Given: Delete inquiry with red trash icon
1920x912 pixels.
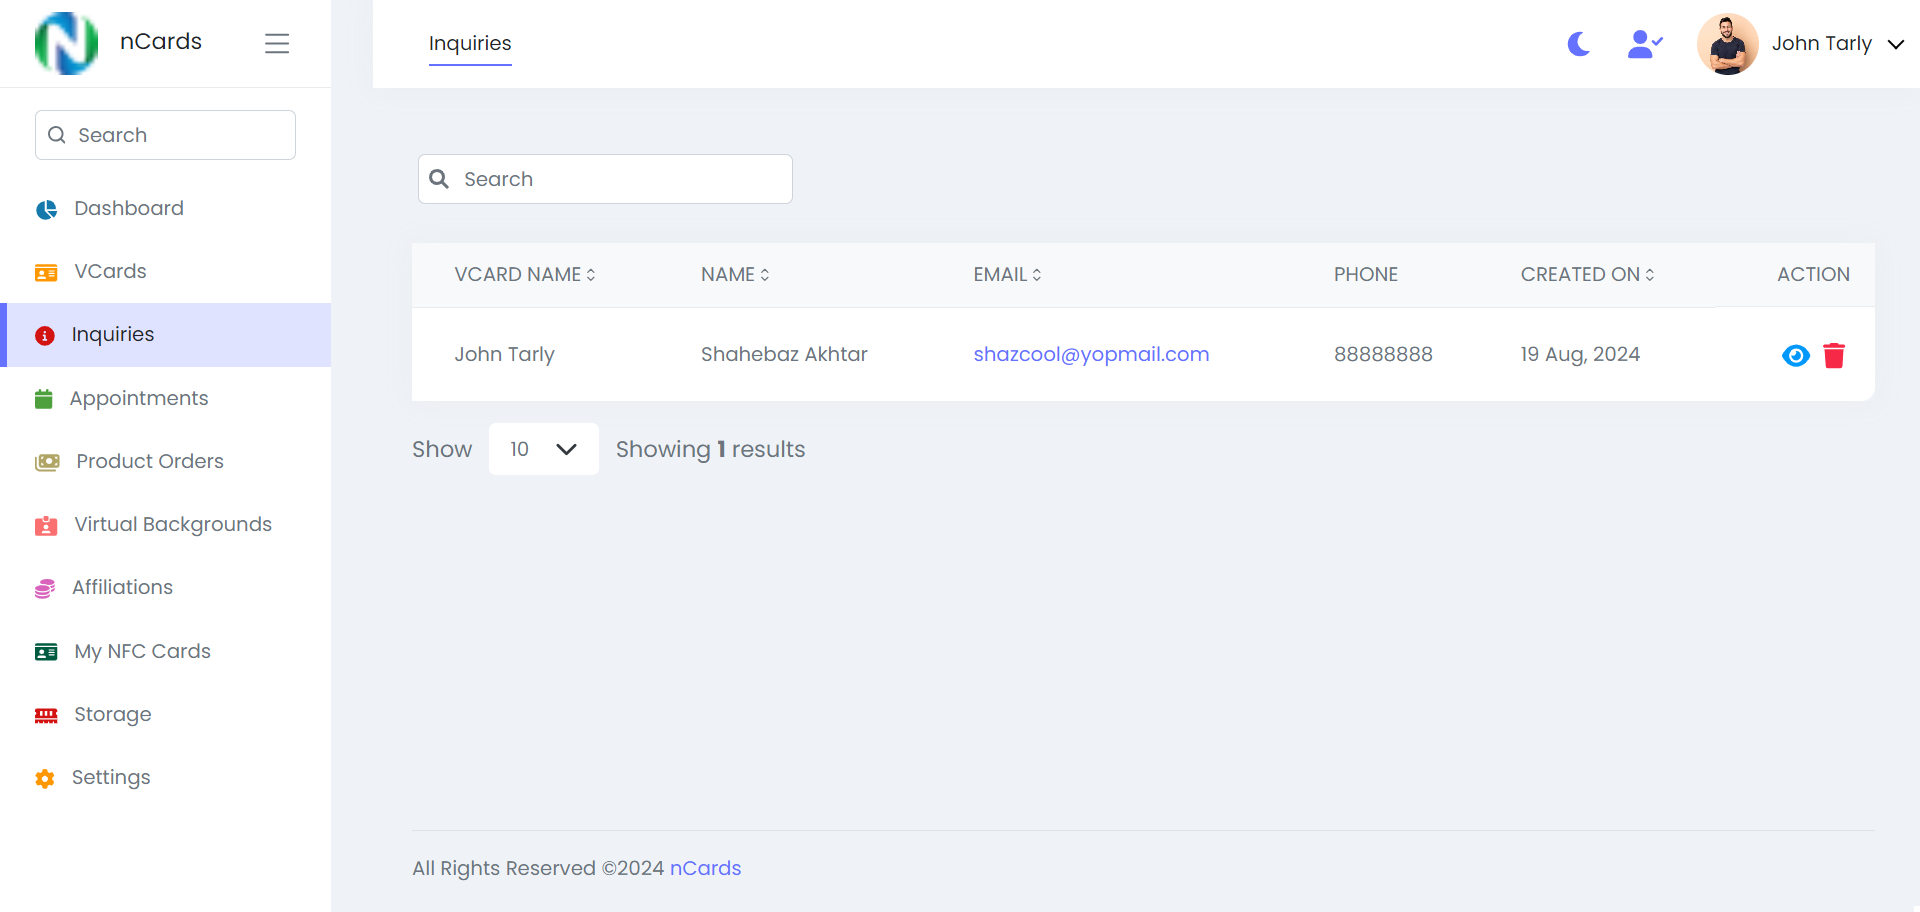Looking at the screenshot, I should click(1833, 356).
